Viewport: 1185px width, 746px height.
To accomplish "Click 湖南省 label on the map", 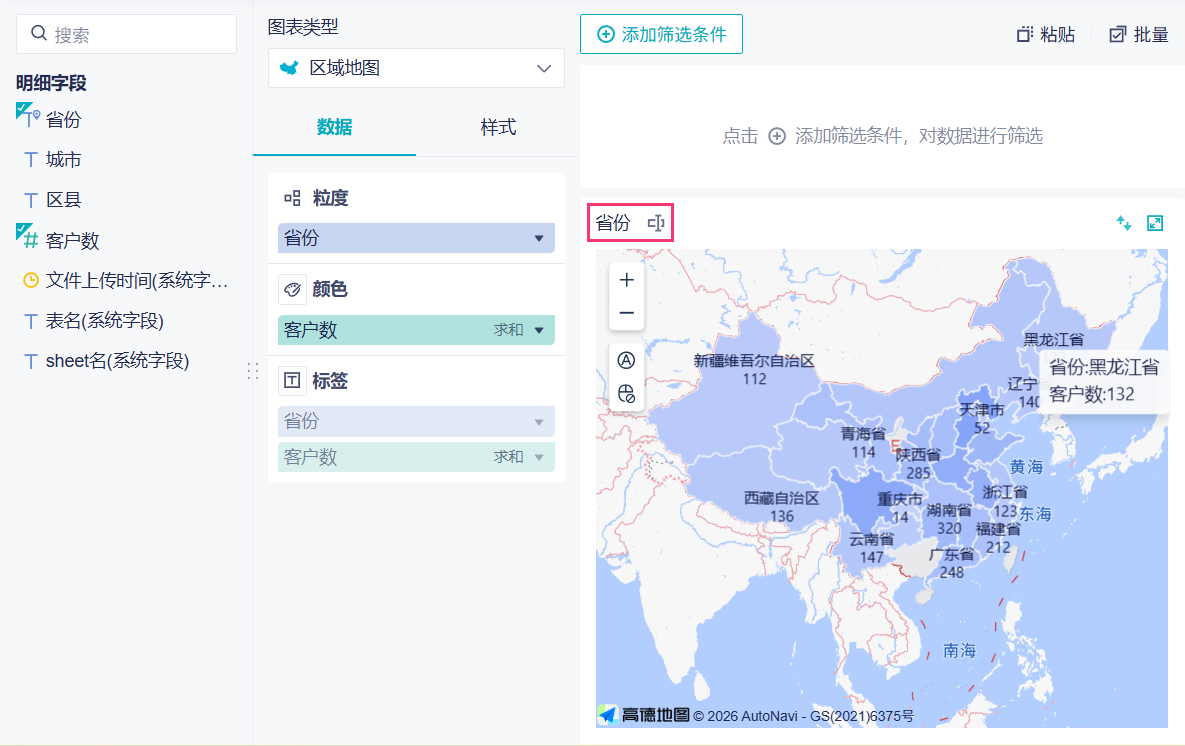I will pyautogui.click(x=949, y=510).
